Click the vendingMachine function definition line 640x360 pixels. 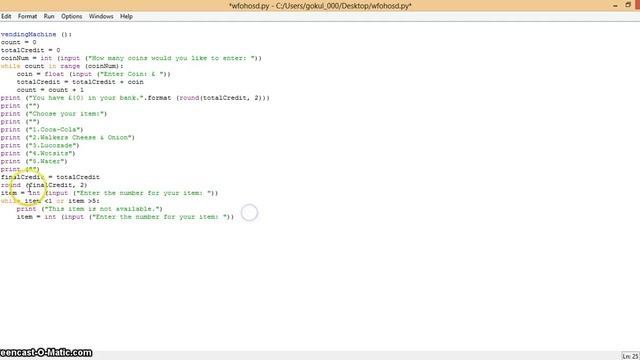36,34
